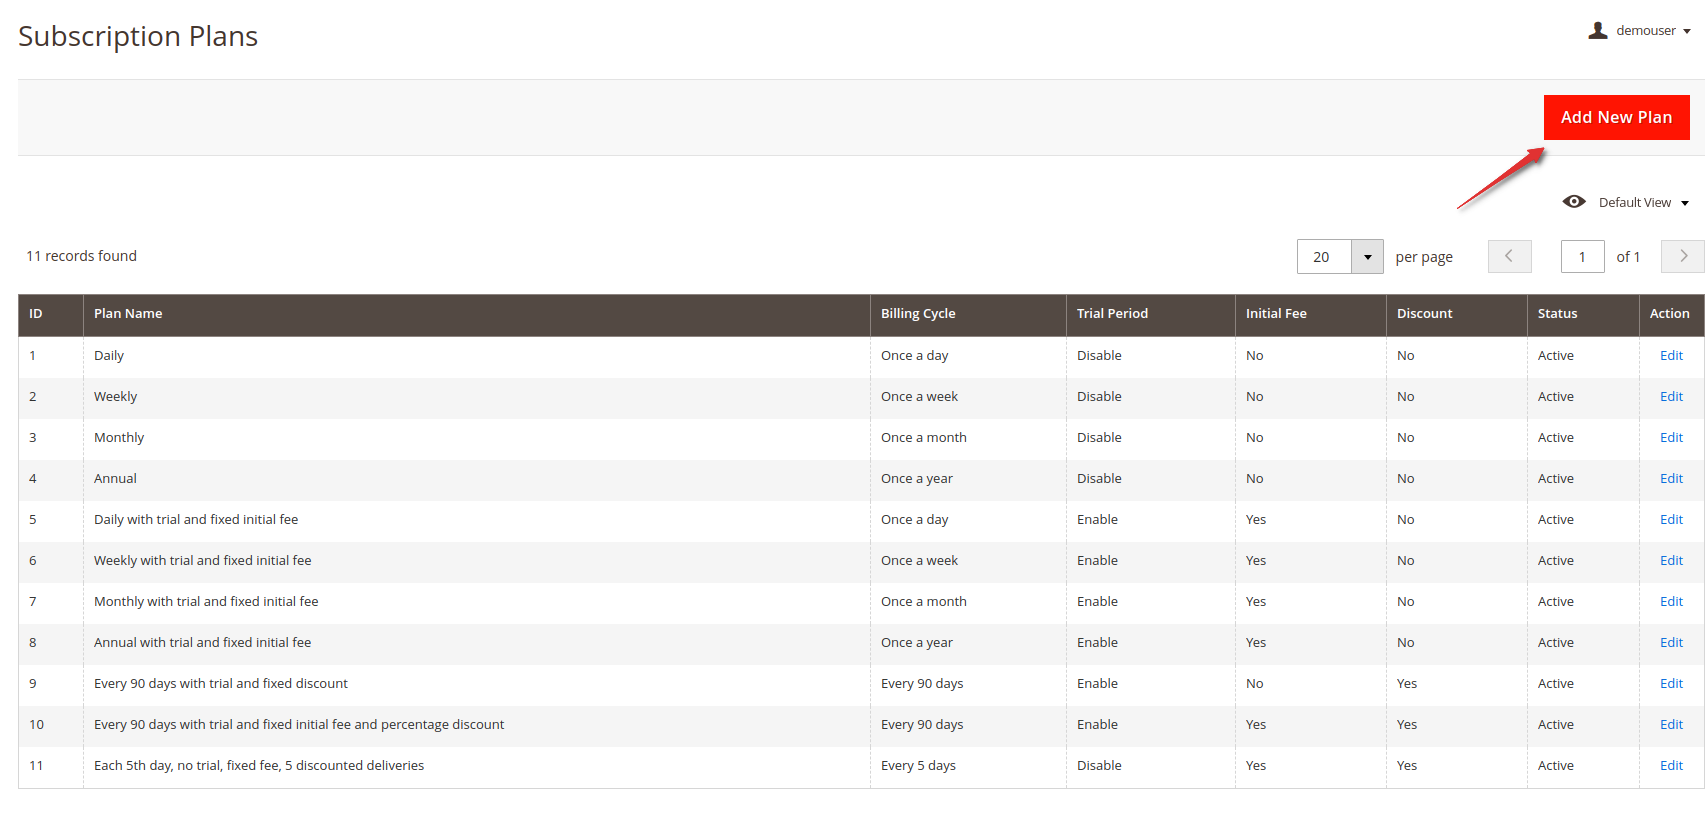Edit the Weekly plan
Viewport: 1705px width, 828px height.
(x=1671, y=397)
